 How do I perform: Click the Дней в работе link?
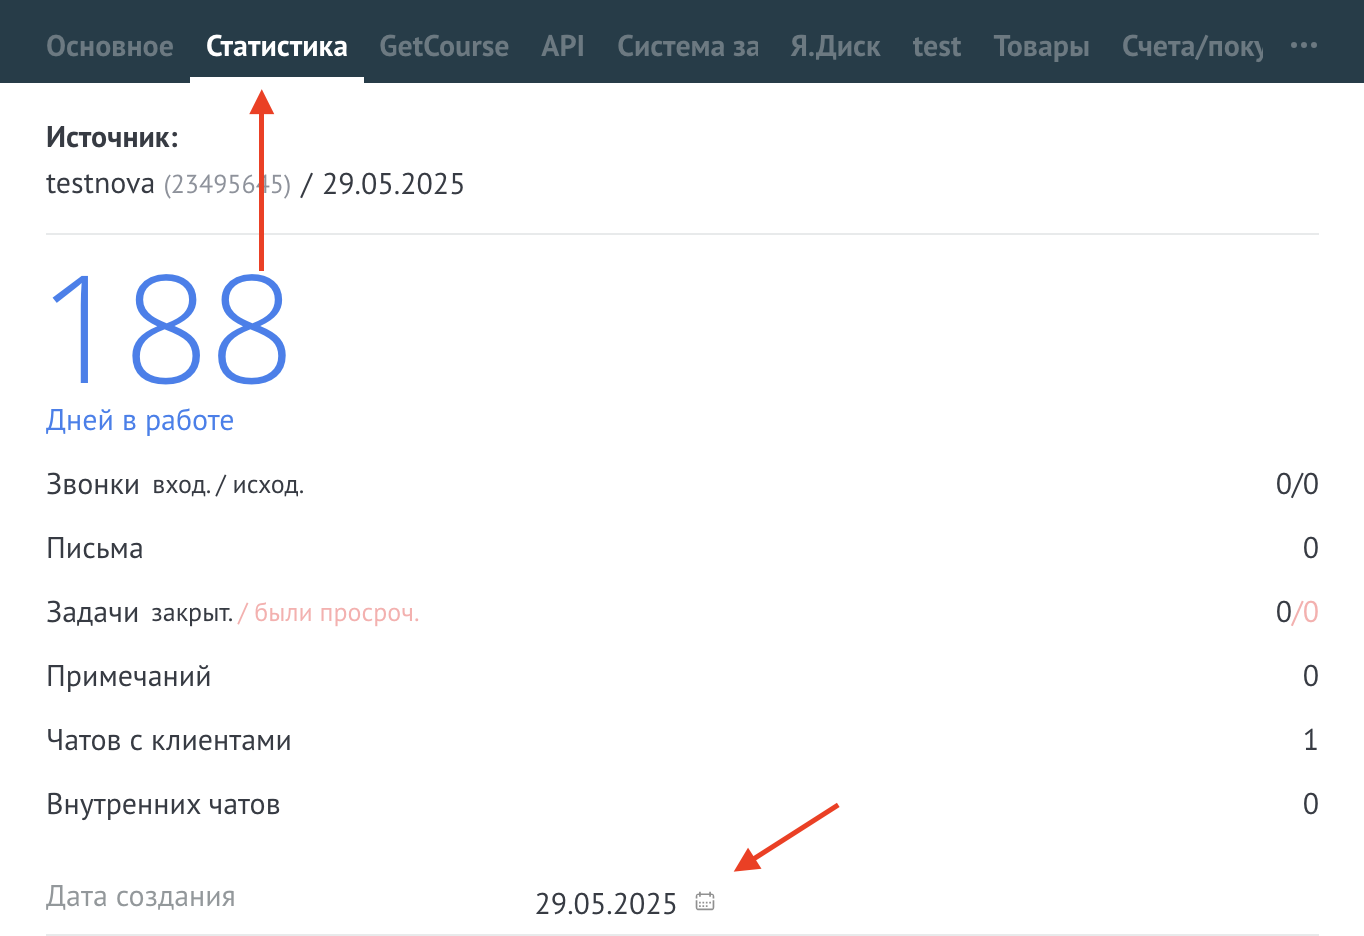click(x=140, y=420)
